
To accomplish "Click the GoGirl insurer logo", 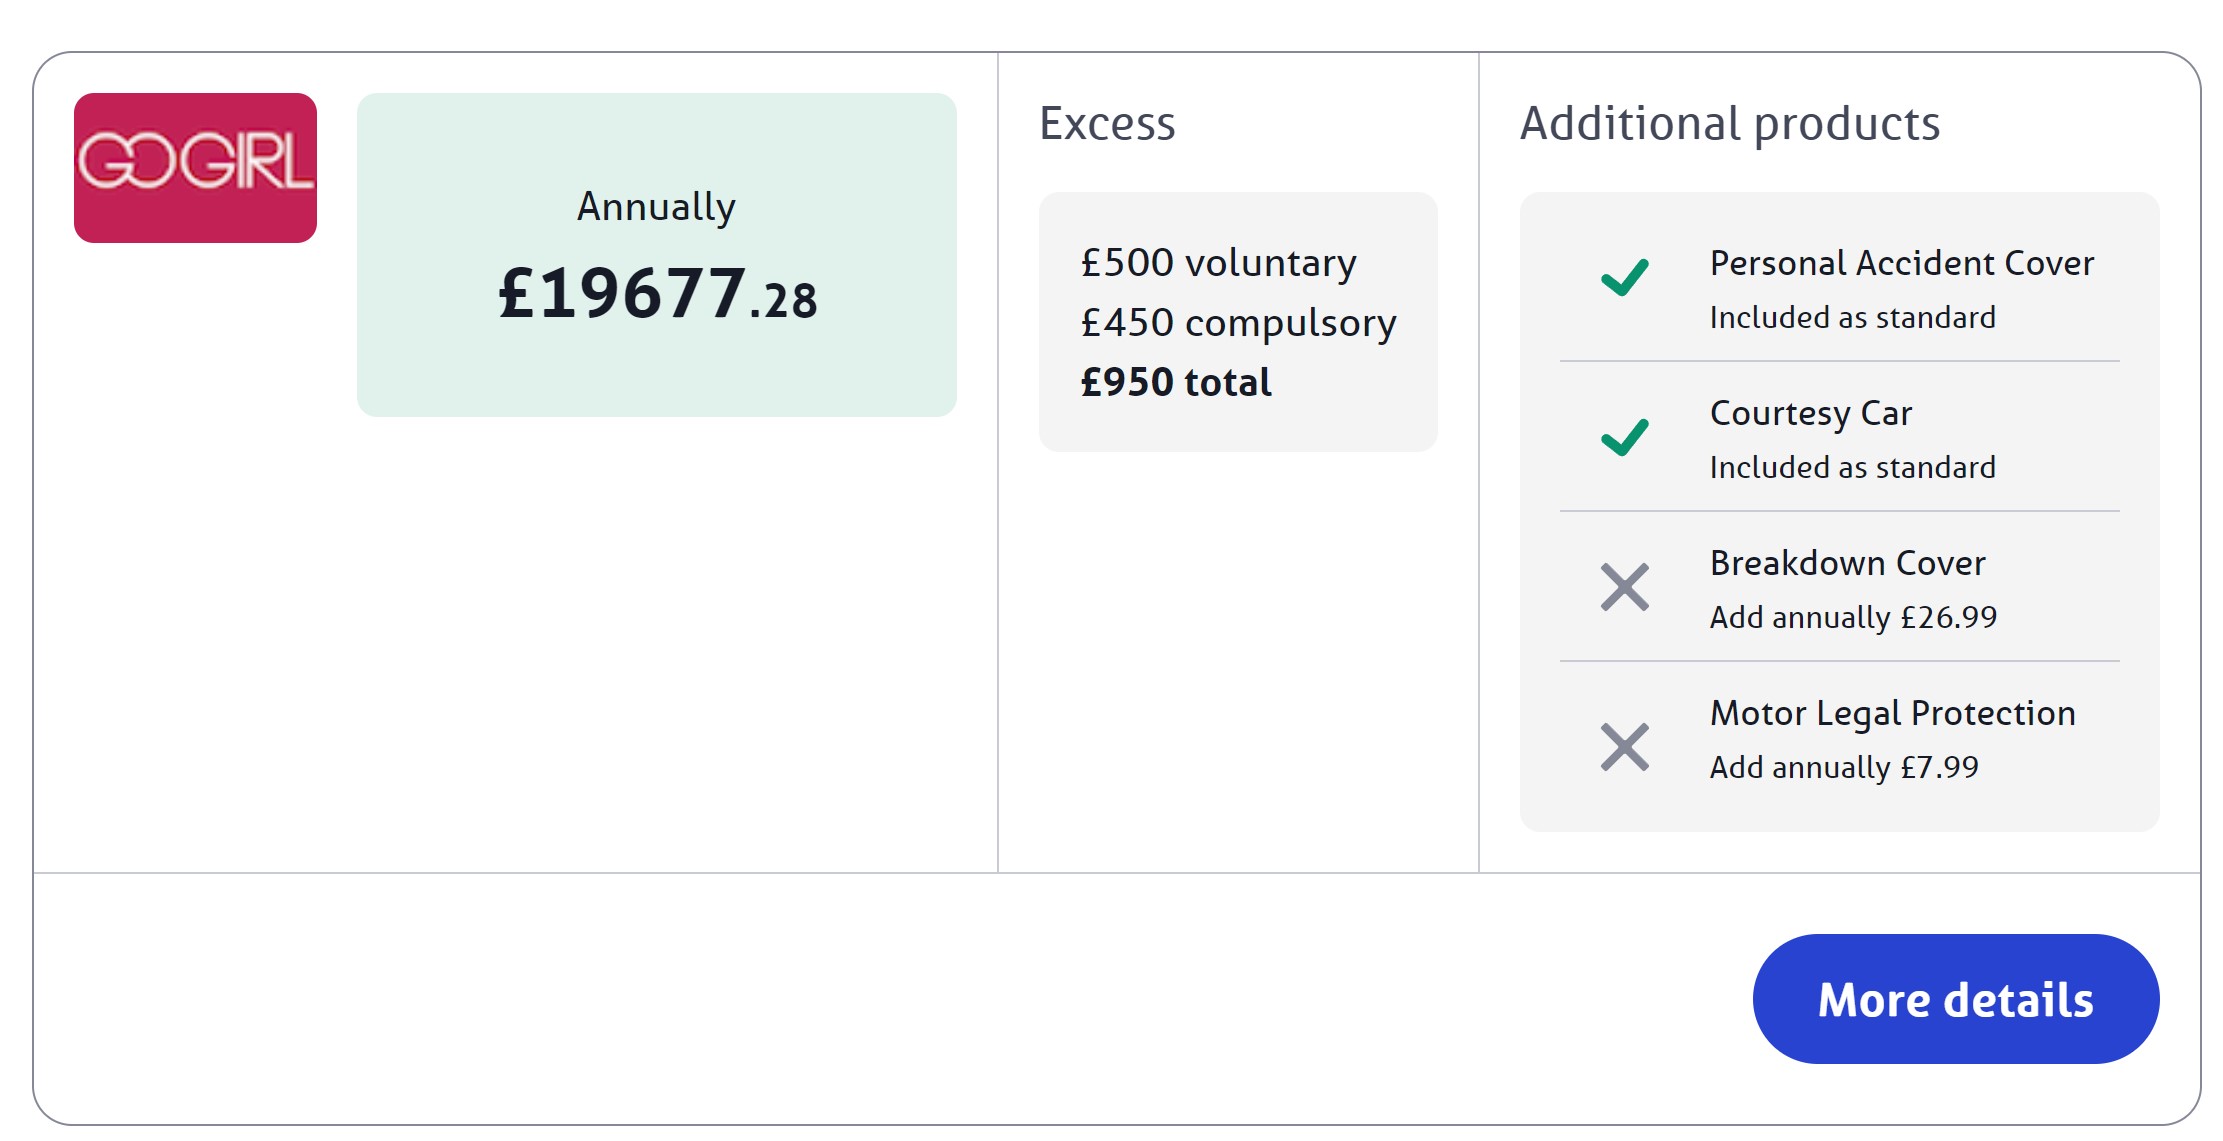I will click(x=195, y=167).
